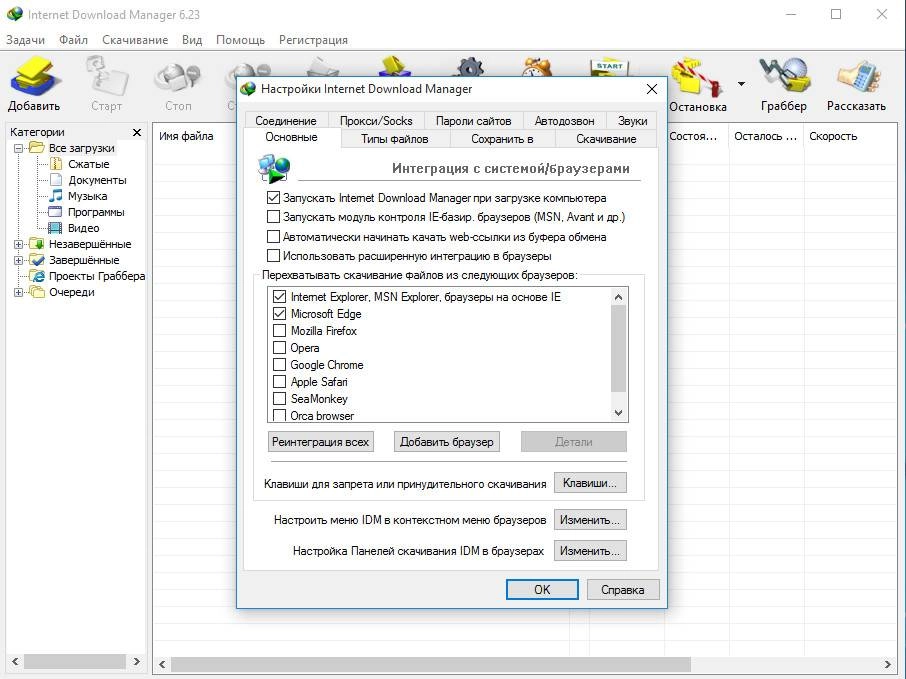Collapse the Все загрузки tree node
The width and height of the screenshot is (906, 679).
point(18,149)
